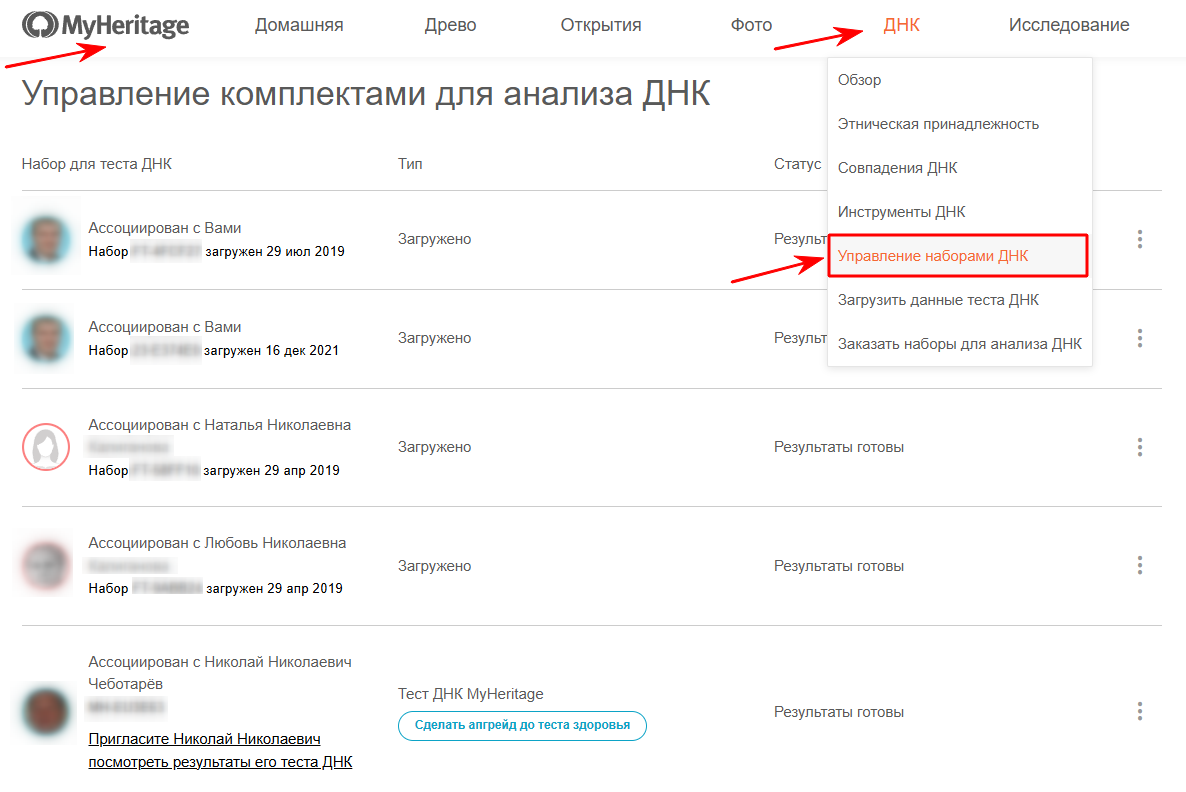This screenshot has width=1186, height=792.
Task: Click text загружен 16 дек 2021
Action: point(272,350)
